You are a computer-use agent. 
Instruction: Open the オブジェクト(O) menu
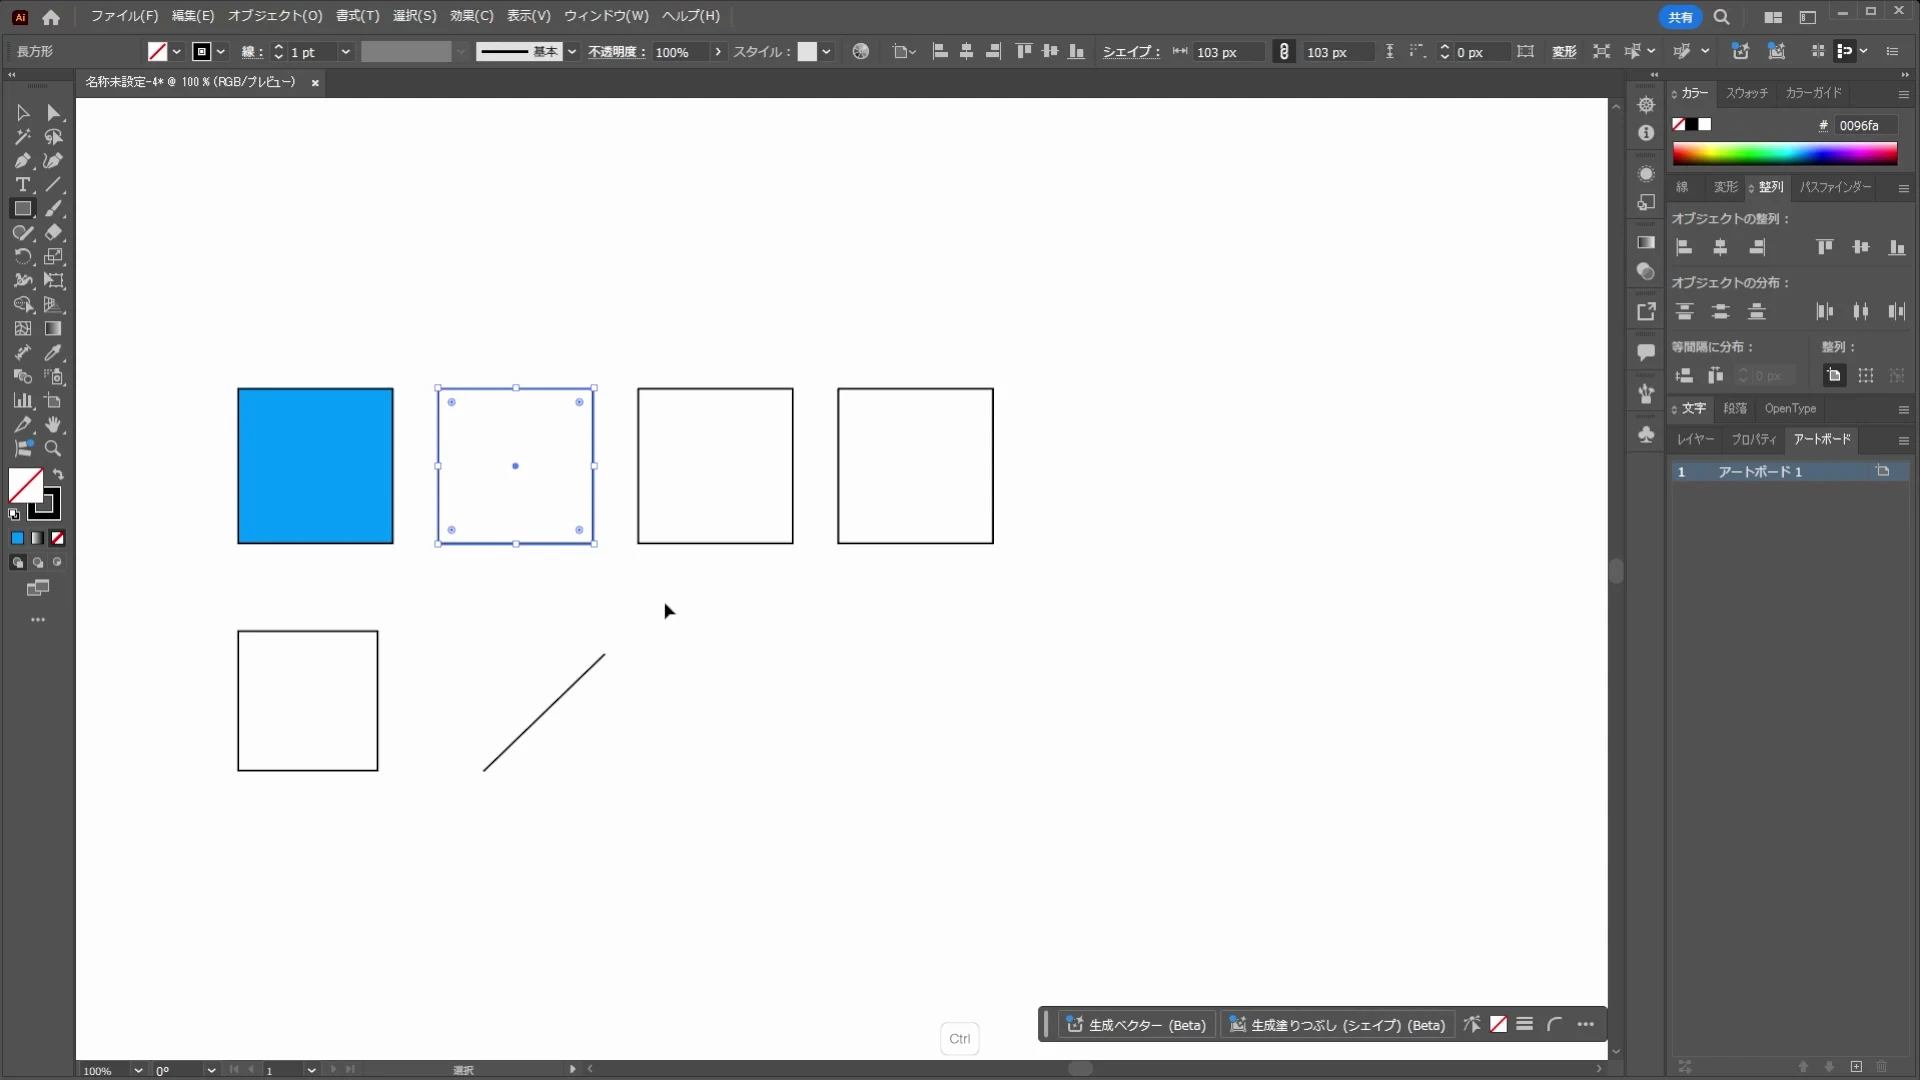275,16
